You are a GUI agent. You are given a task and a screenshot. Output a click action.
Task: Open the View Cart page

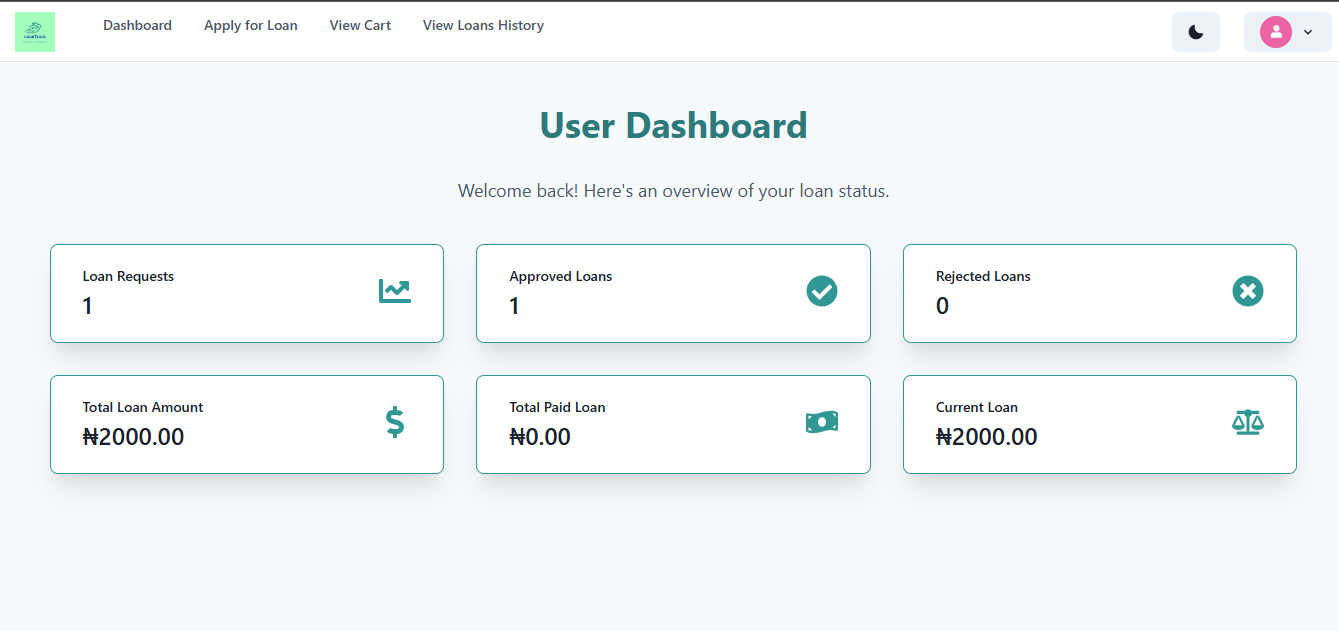tap(360, 25)
